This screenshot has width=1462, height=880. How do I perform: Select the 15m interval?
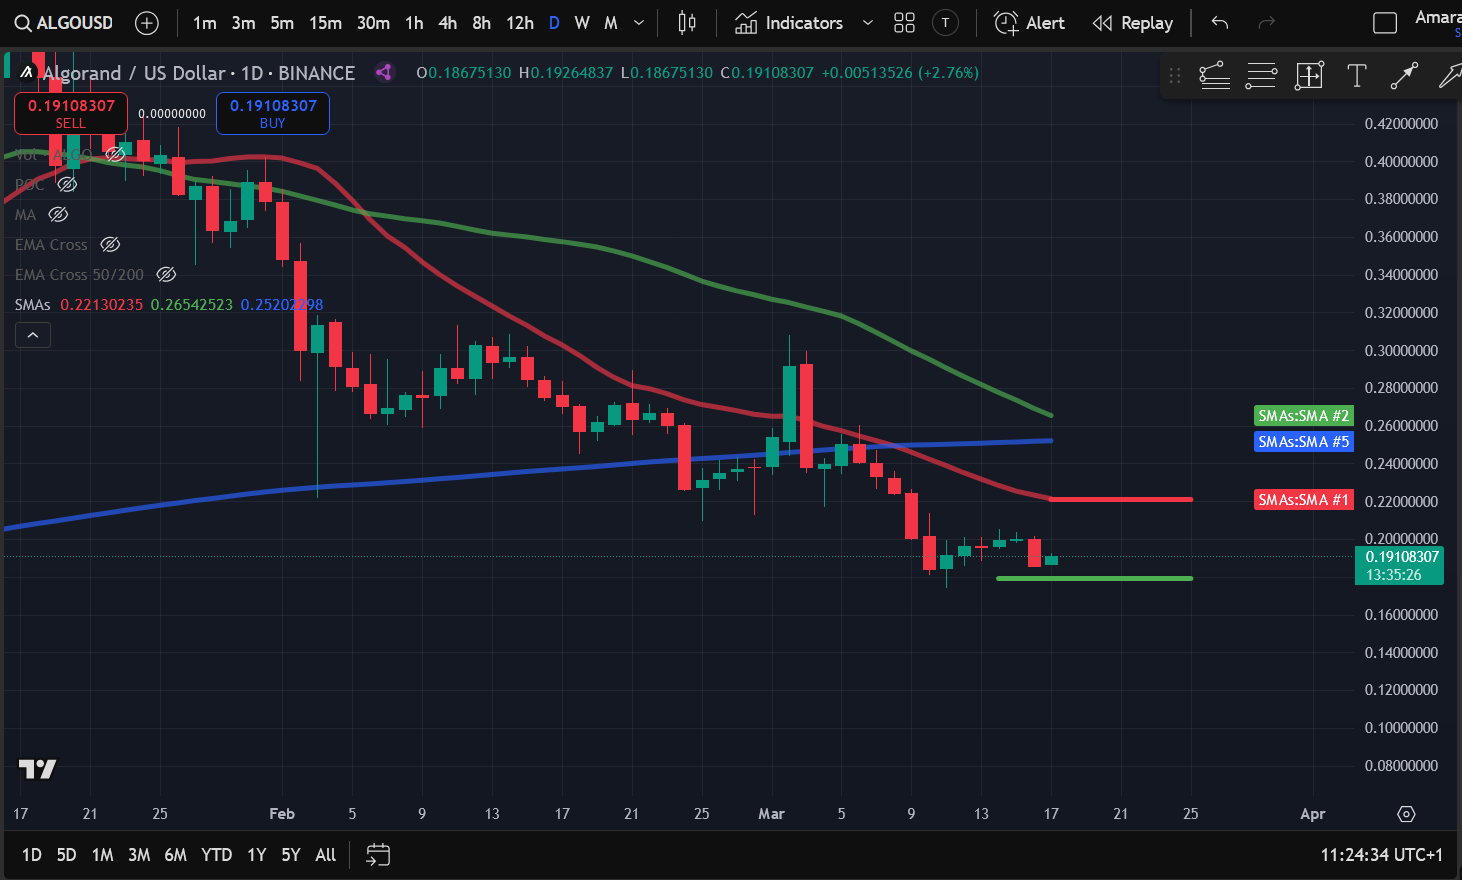point(325,23)
